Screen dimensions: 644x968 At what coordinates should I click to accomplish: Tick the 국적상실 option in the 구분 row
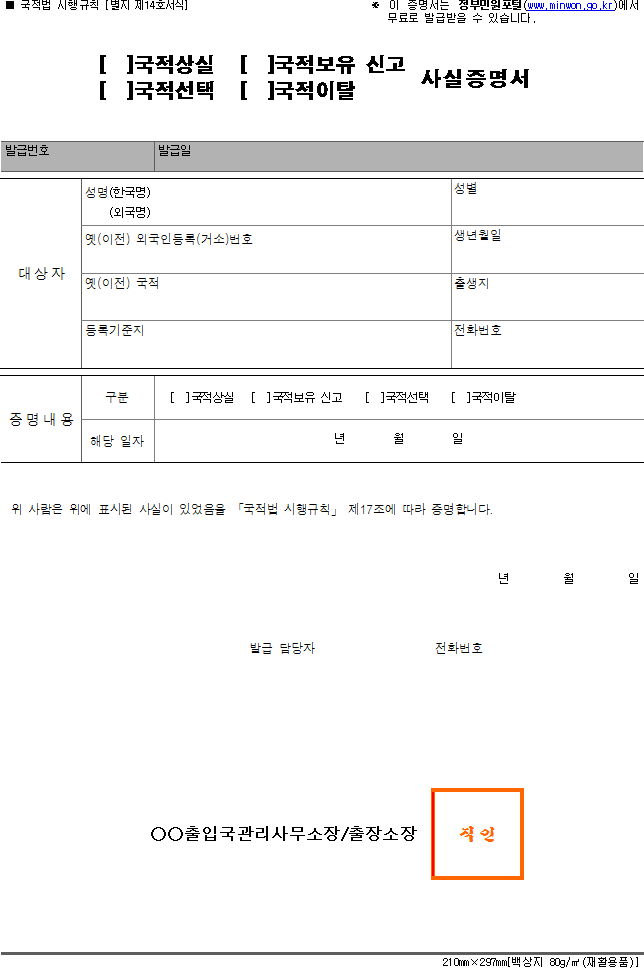click(x=180, y=398)
